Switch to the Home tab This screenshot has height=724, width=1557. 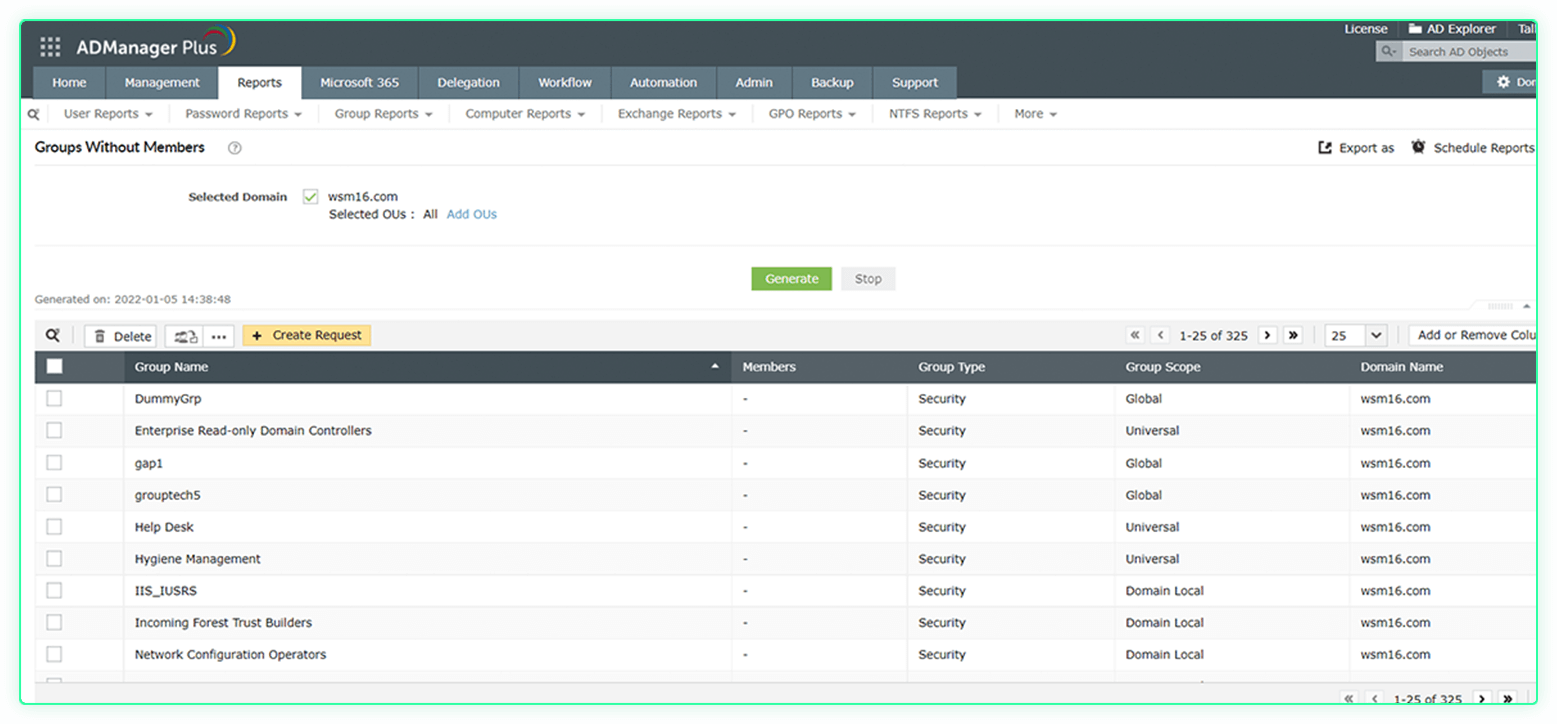(69, 83)
